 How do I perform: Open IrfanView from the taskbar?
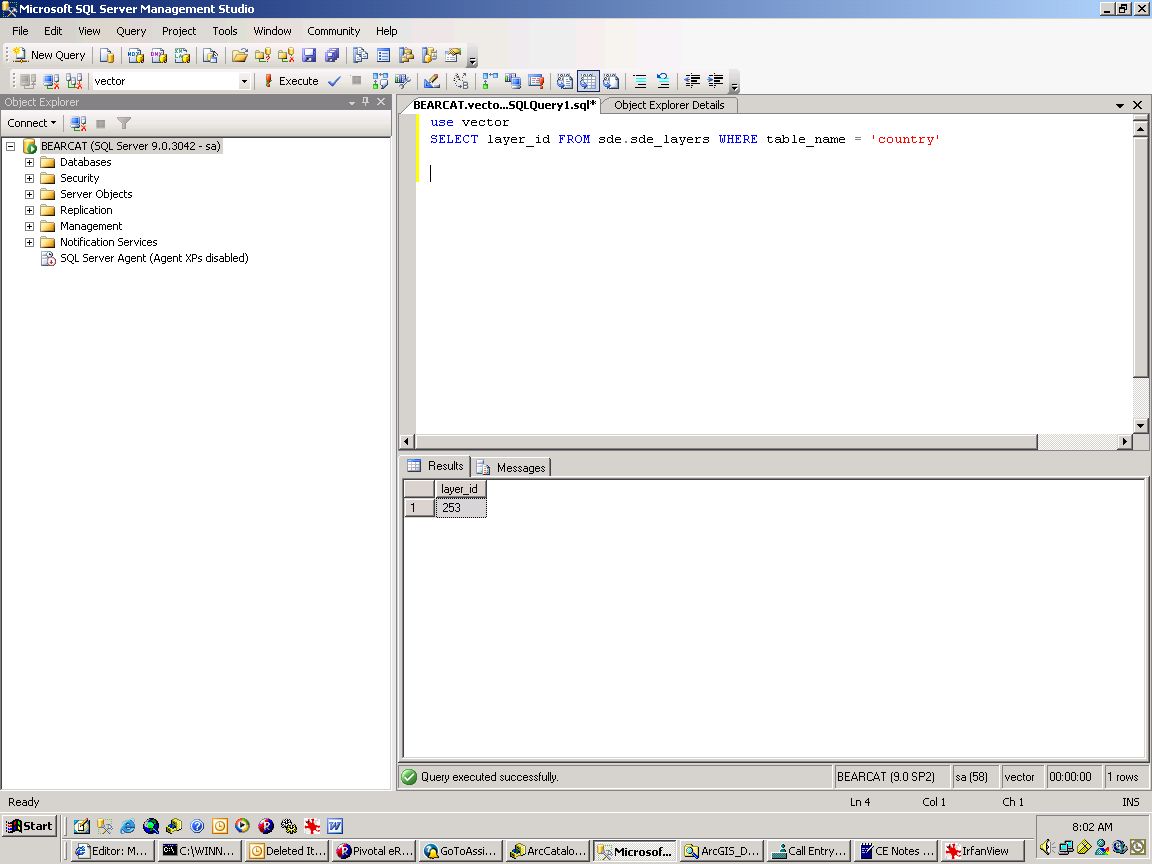pyautogui.click(x=981, y=851)
